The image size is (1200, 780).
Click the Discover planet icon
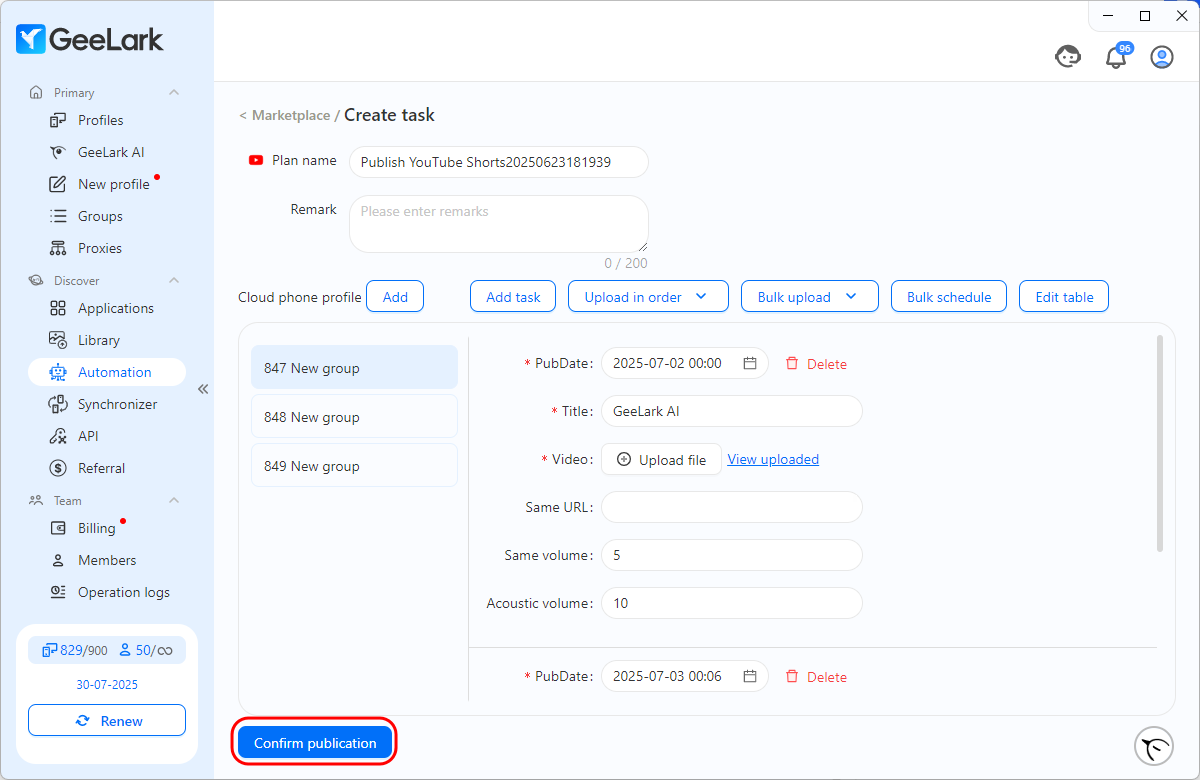[x=36, y=280]
